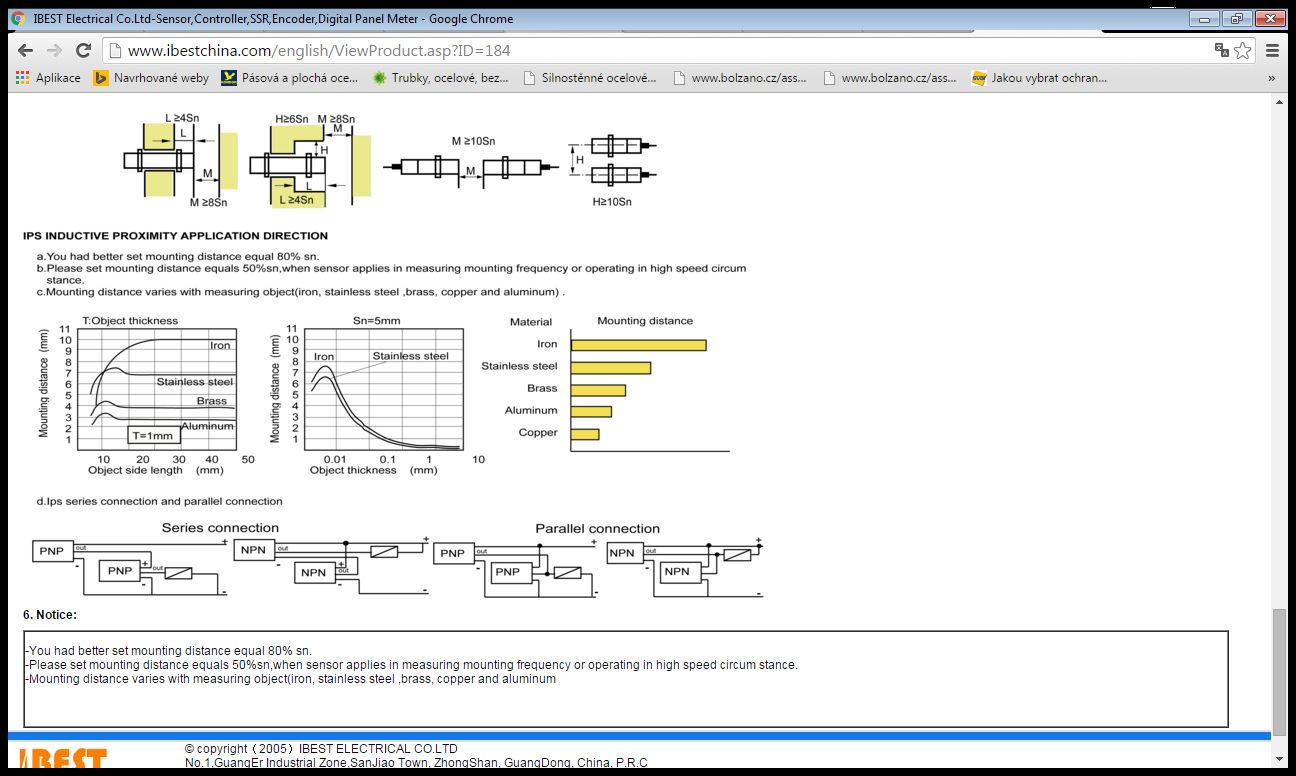Show hidden bookmarks via the overflow chevron
1296x776 pixels.
tap(1272, 78)
